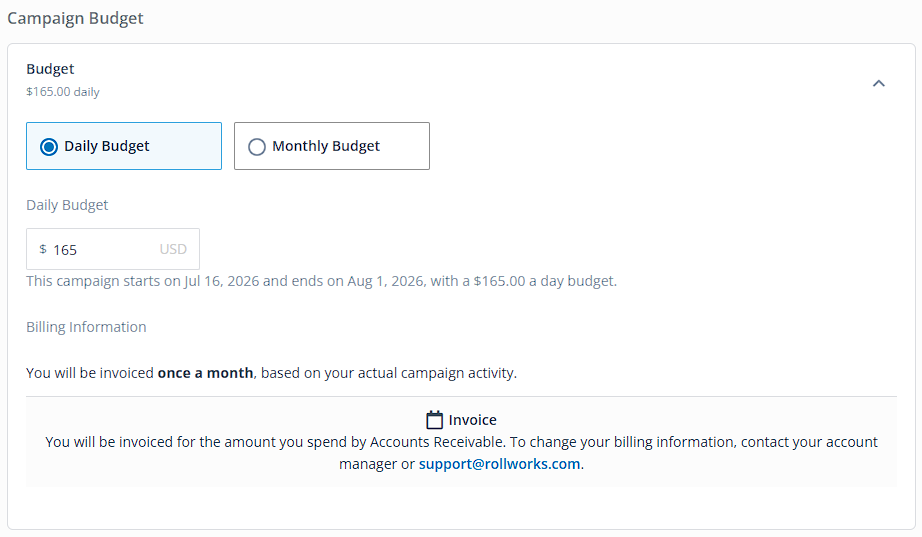Select the Daily Budget radio circle
Screen dimensions: 922x537
pyautogui.click(x=49, y=146)
